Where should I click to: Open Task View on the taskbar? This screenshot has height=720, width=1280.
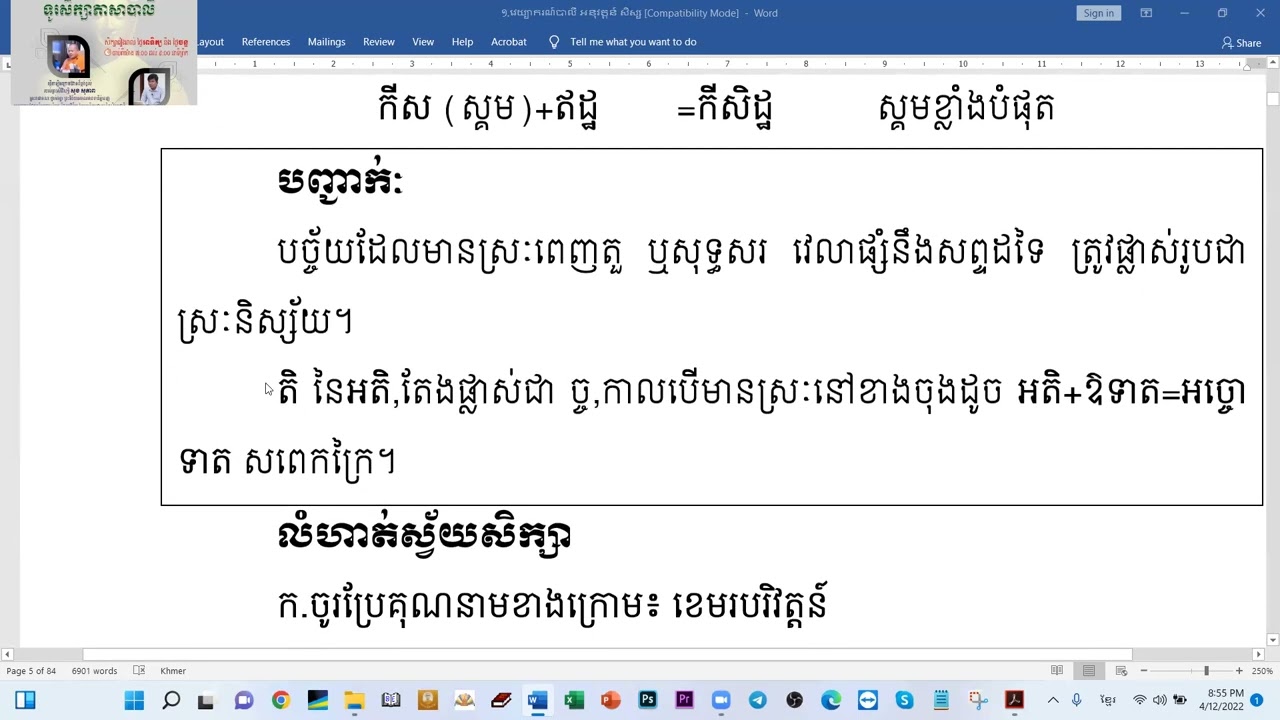(206, 700)
